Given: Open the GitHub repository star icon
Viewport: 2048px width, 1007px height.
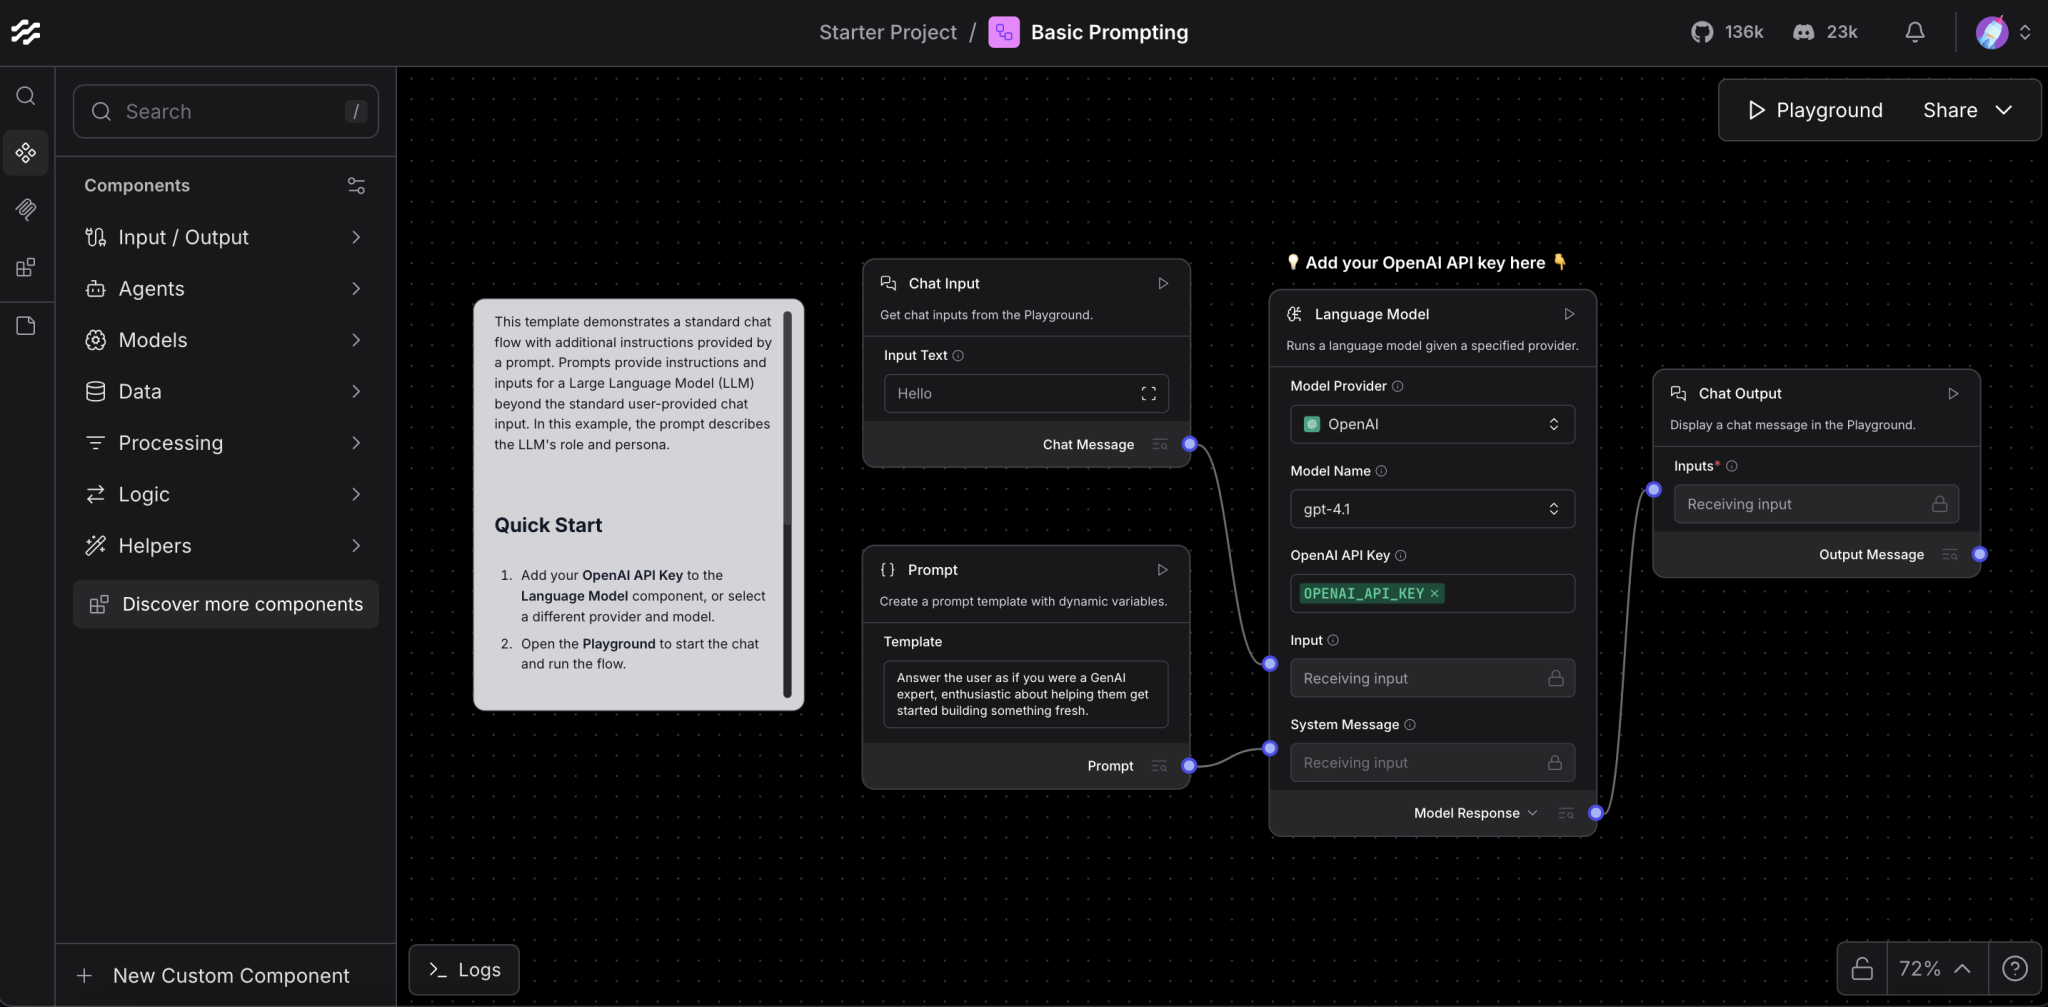Looking at the screenshot, I should click(x=1701, y=32).
